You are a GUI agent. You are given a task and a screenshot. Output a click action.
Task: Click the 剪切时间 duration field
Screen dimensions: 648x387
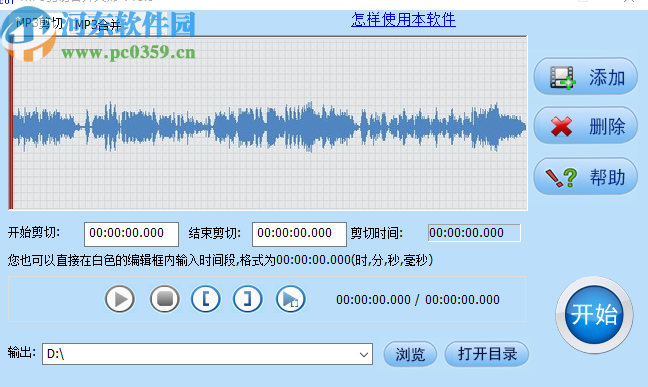474,233
